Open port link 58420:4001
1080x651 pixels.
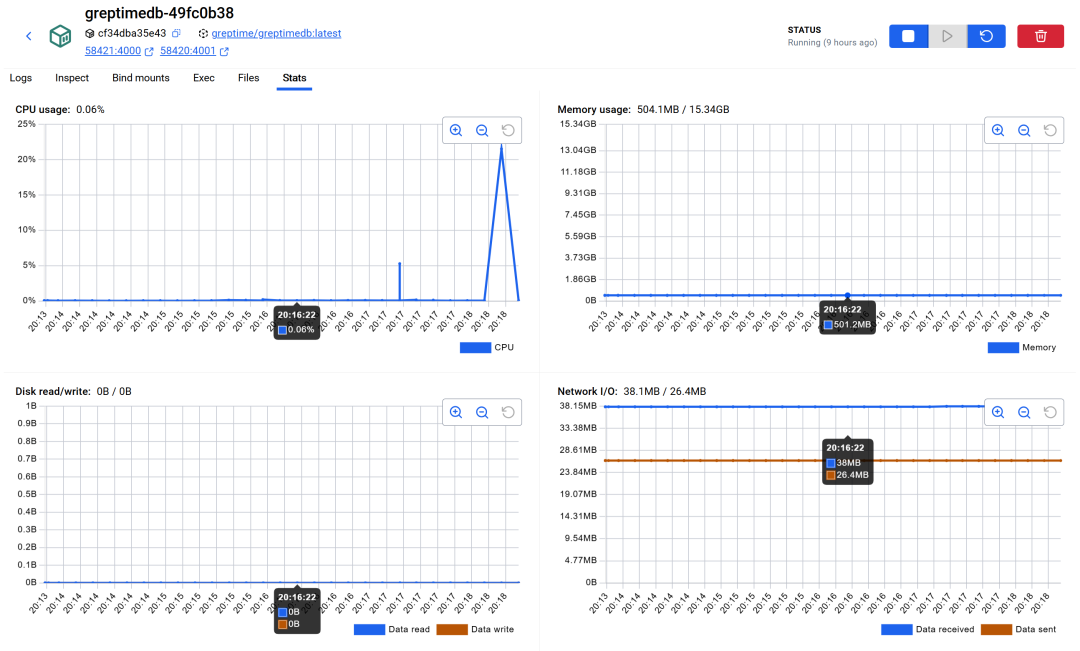(x=188, y=51)
